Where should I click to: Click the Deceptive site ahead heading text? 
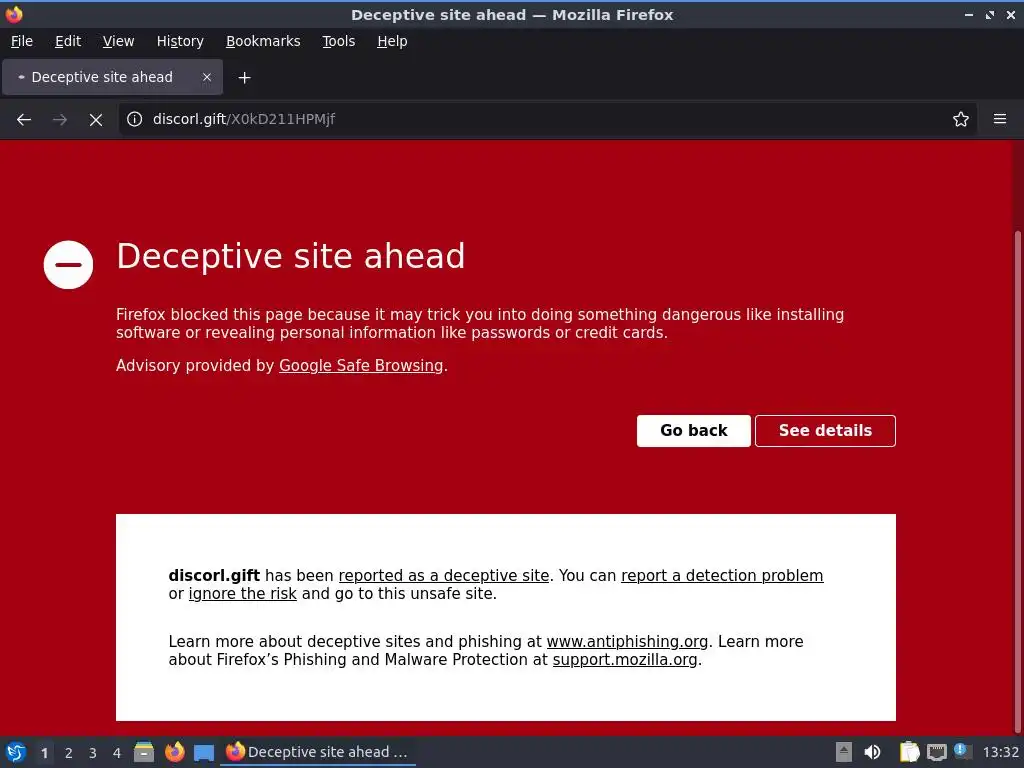pos(291,255)
